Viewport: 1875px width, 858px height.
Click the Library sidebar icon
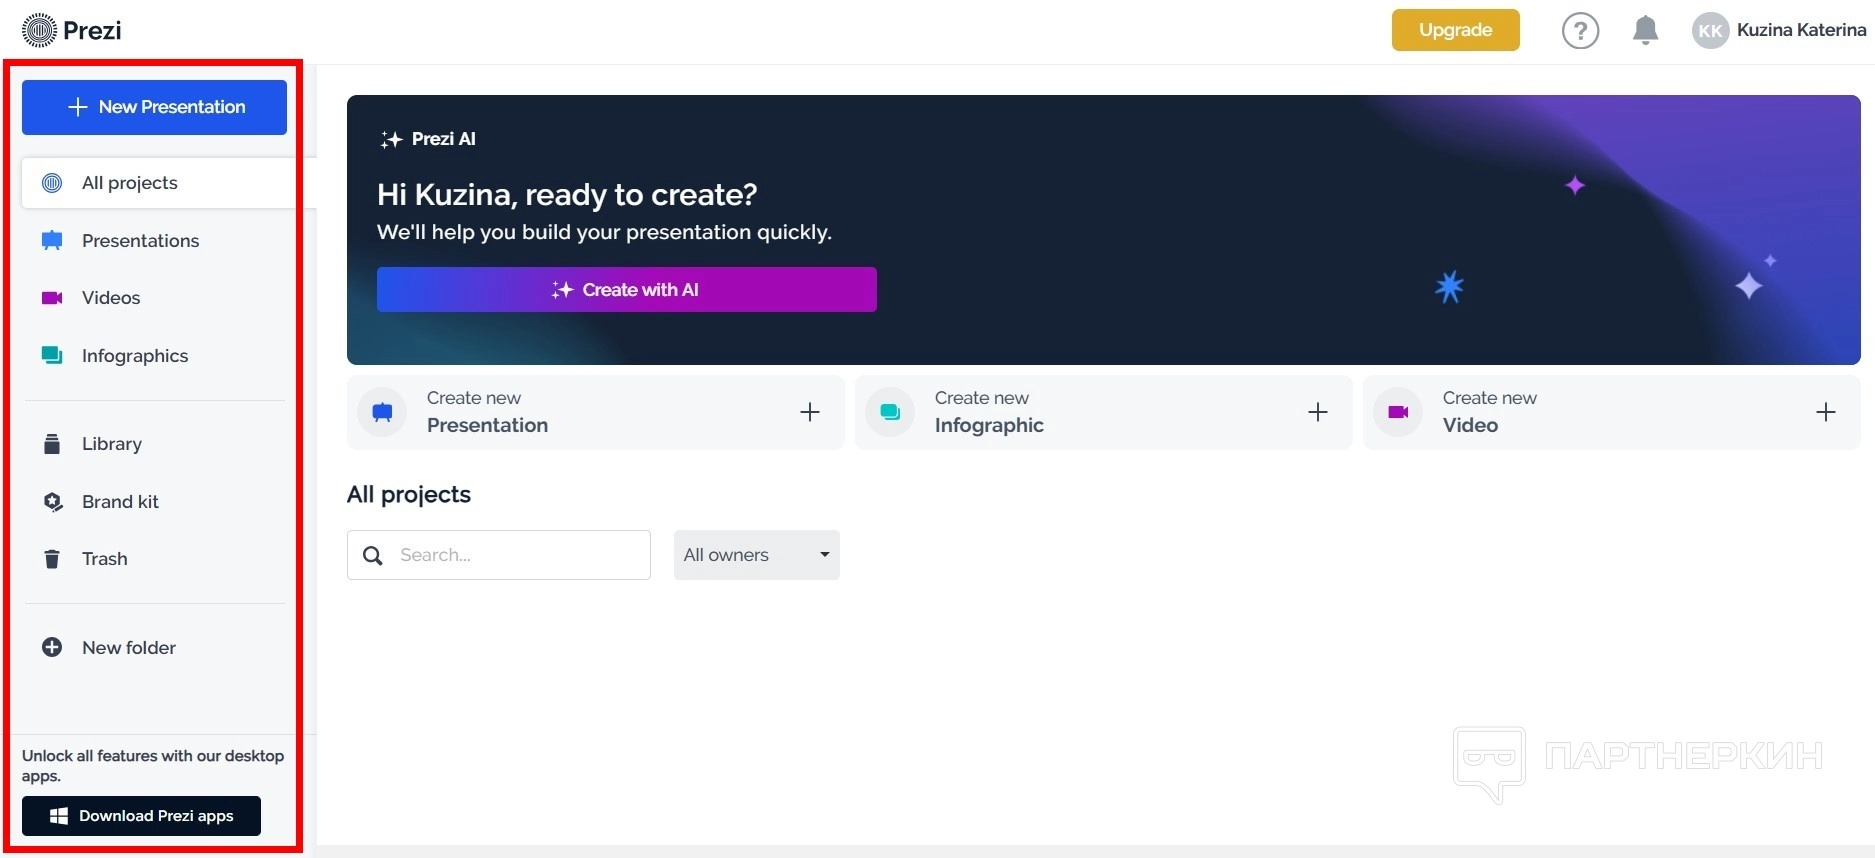52,444
